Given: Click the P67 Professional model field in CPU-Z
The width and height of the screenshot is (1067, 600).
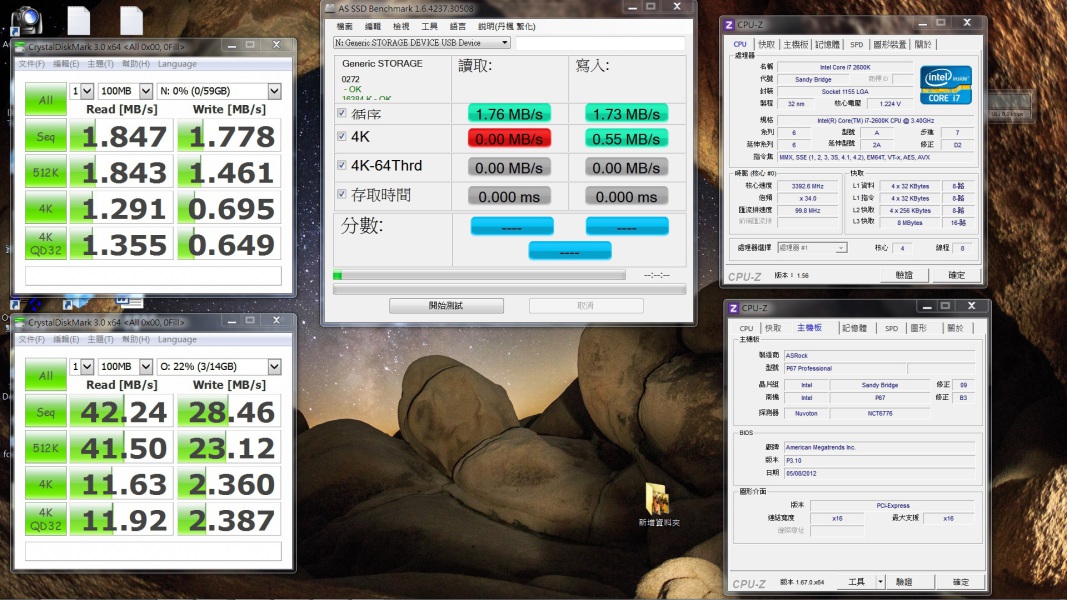Looking at the screenshot, I should point(844,368).
